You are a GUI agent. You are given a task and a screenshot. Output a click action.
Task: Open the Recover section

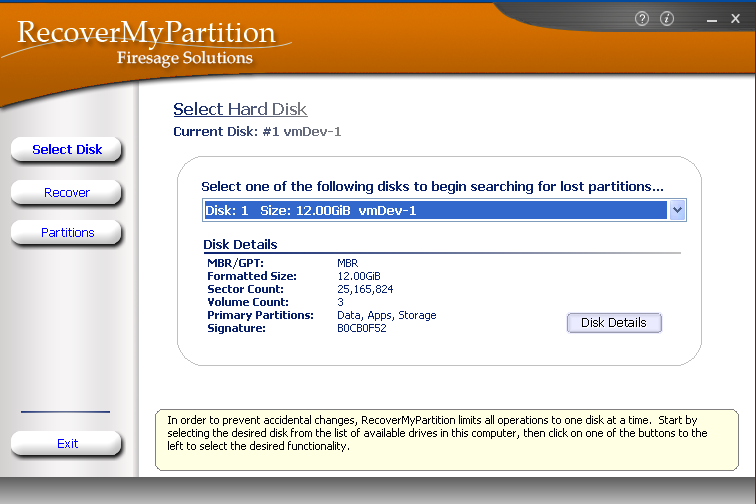[67, 192]
